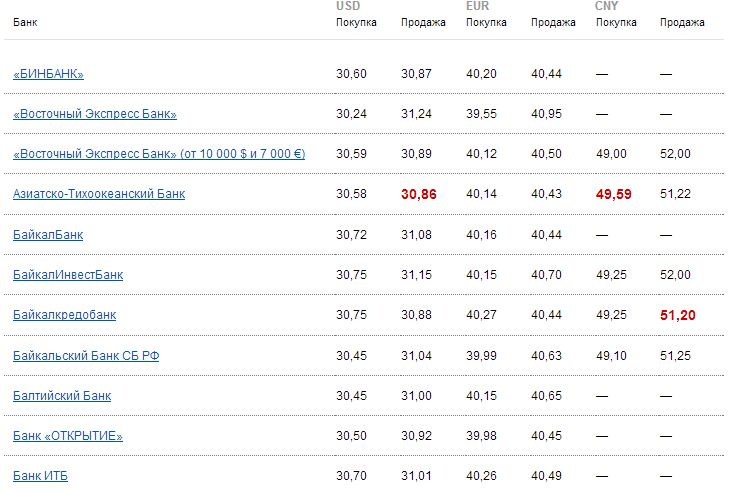Select Байкальский Банк USD buy 30,45
The height and width of the screenshot is (495, 732).
click(352, 356)
